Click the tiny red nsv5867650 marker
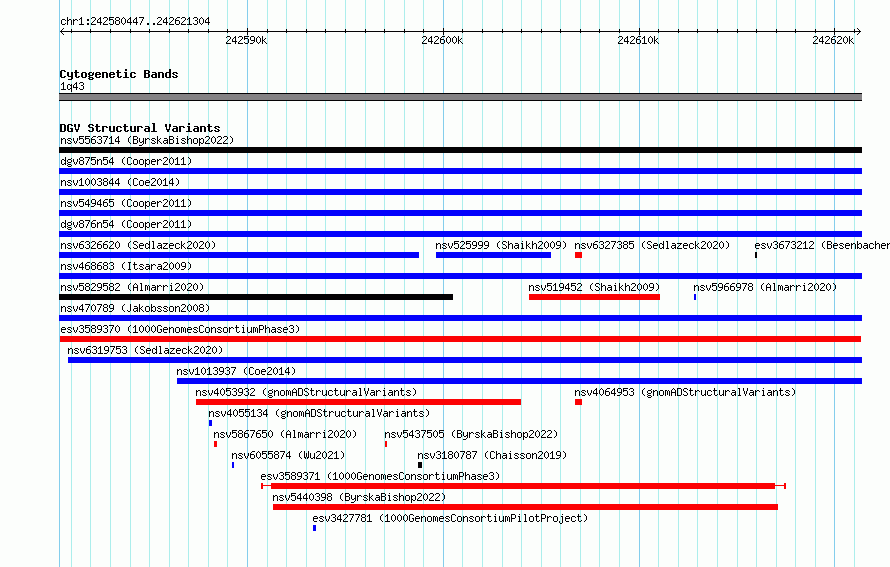The height and width of the screenshot is (567, 890). [x=215, y=444]
